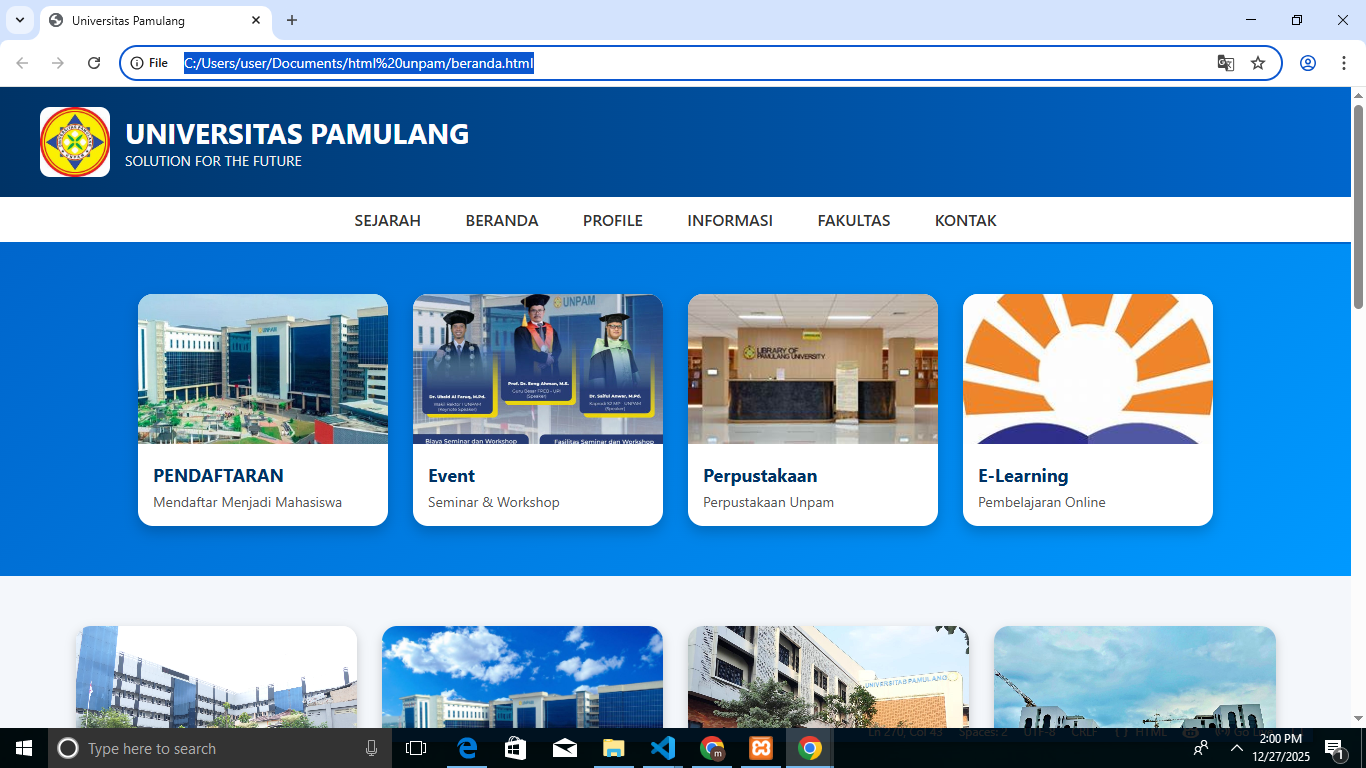Click the Perpustakaan Unpam subtitle
This screenshot has width=1366, height=768.
tap(768, 503)
